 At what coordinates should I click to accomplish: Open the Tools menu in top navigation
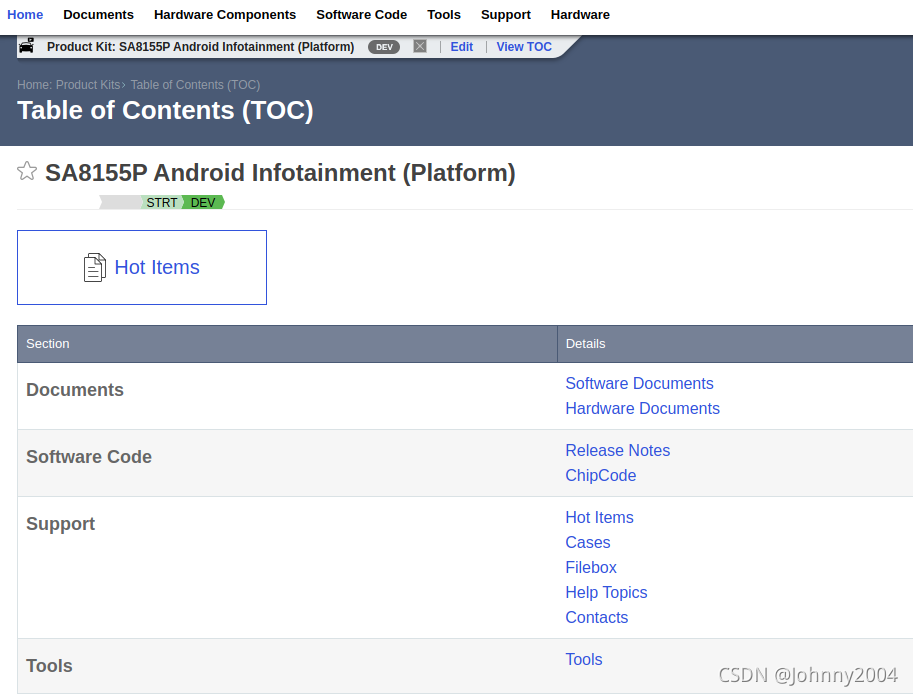[x=444, y=15]
